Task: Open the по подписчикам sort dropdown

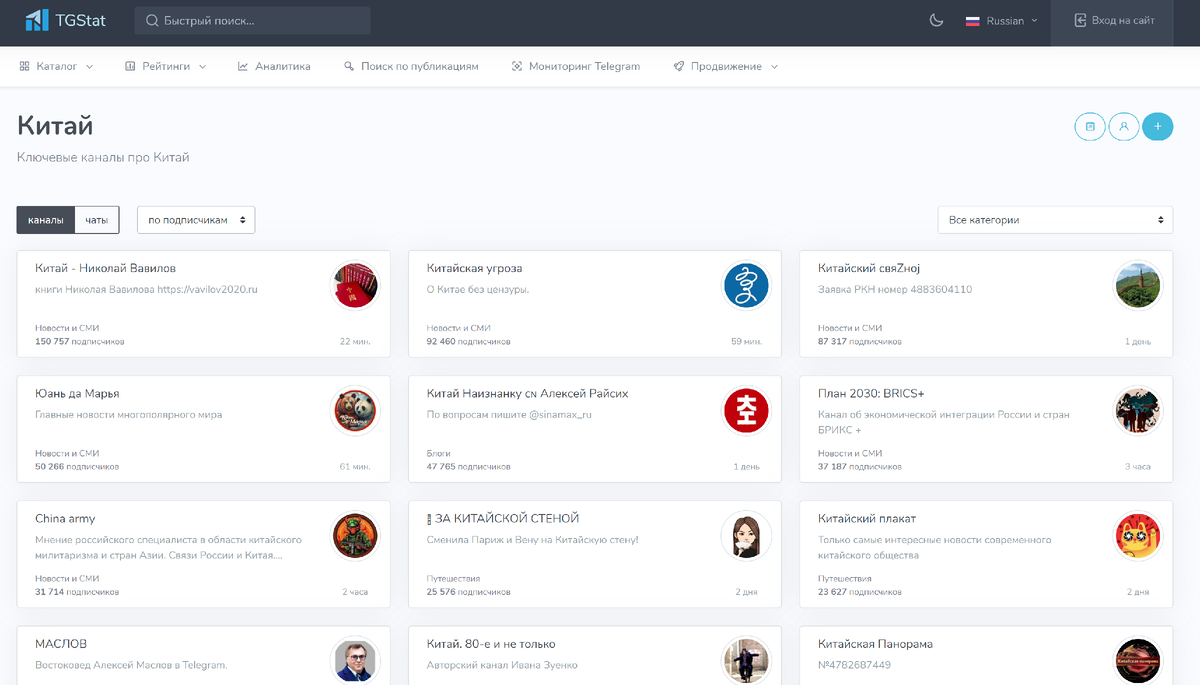Action: pyautogui.click(x=196, y=220)
